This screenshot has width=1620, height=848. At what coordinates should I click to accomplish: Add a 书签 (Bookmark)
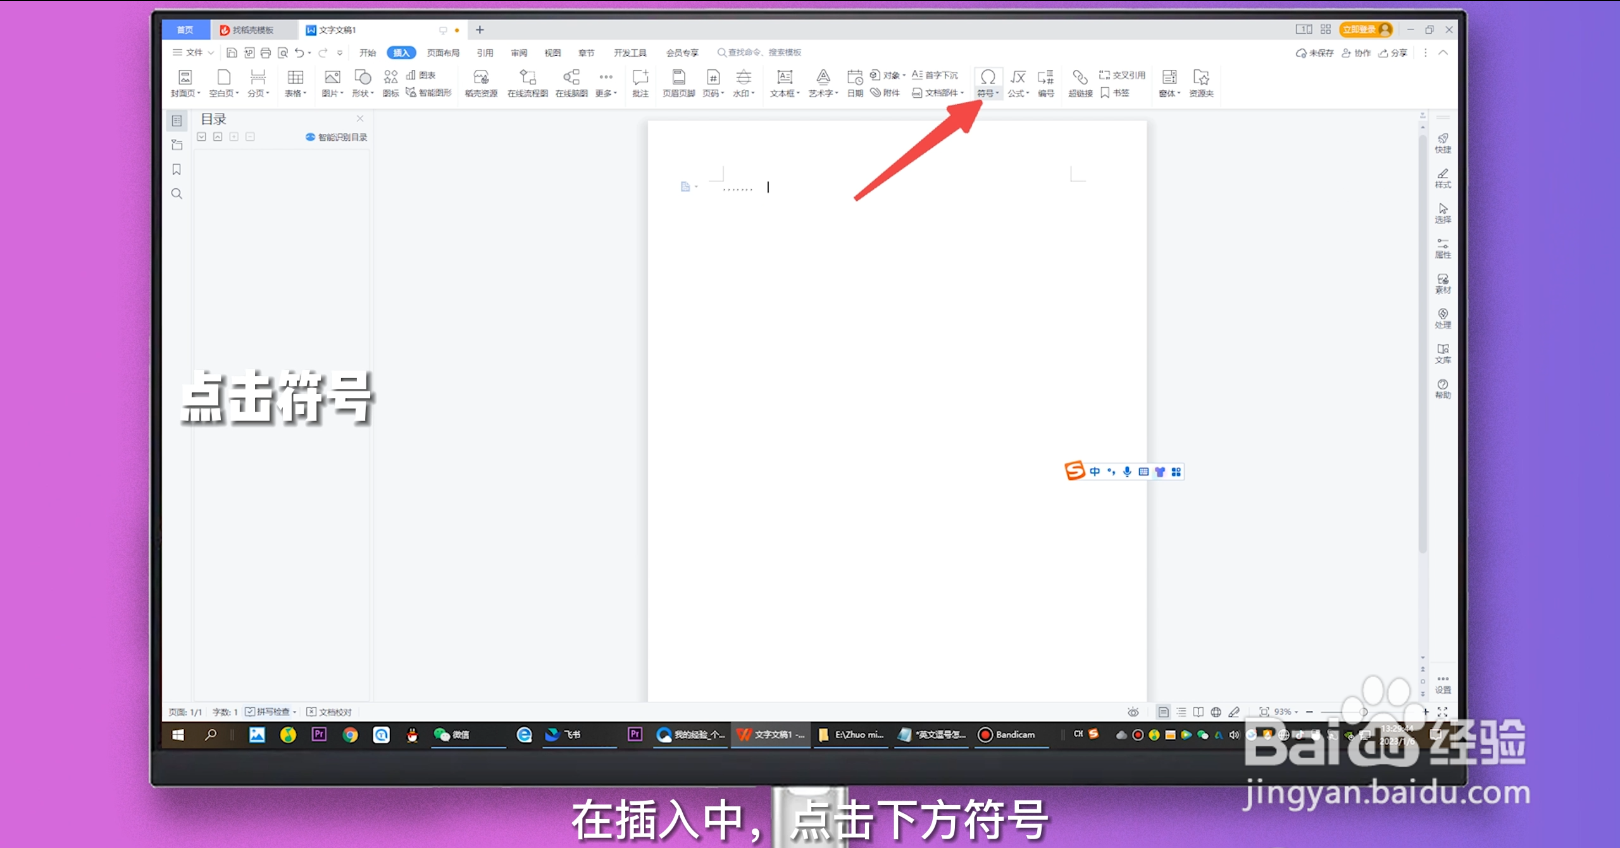point(1115,93)
